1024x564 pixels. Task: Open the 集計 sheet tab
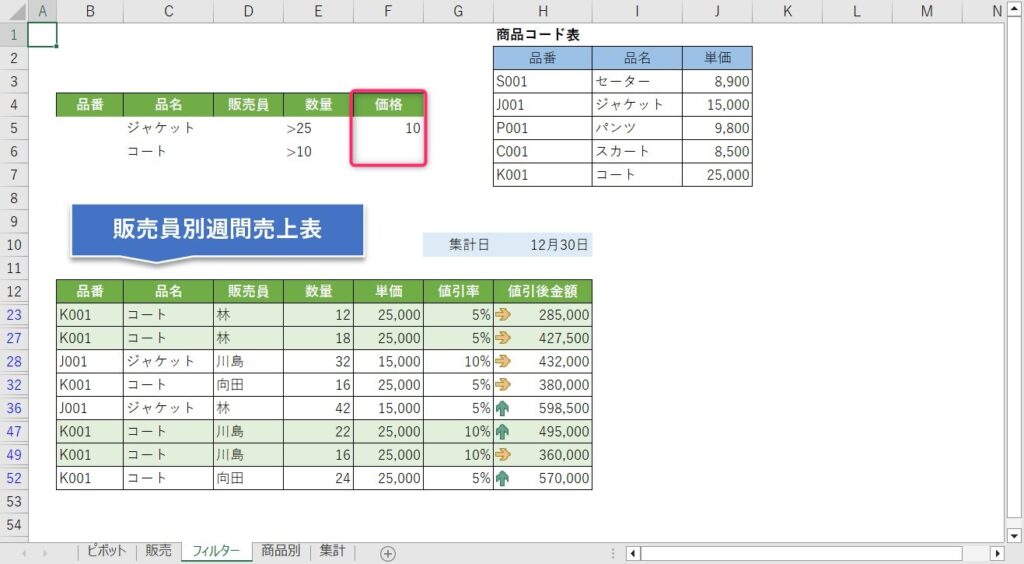click(332, 551)
